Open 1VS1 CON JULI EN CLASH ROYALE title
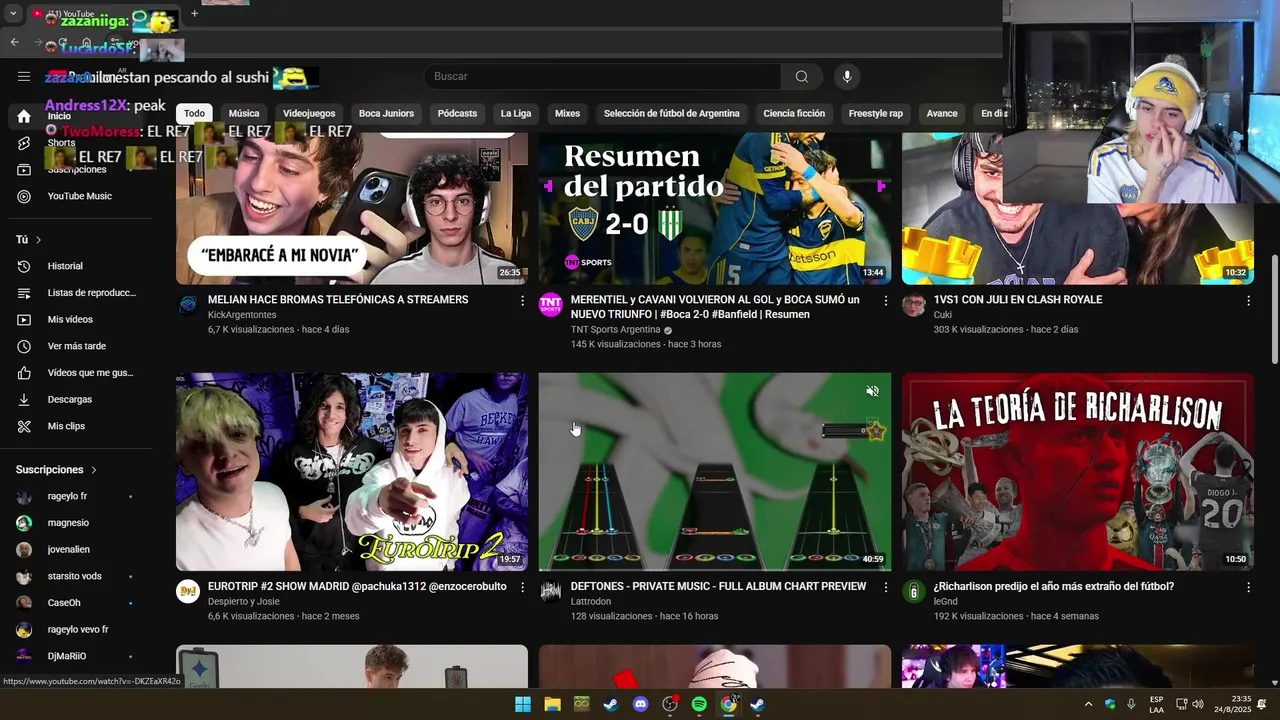 point(1018,300)
